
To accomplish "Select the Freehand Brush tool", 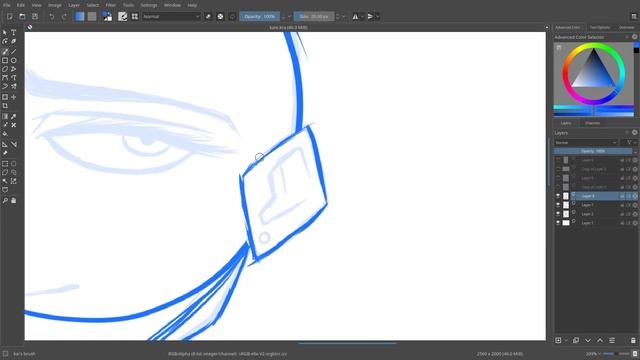I will coord(5,51).
